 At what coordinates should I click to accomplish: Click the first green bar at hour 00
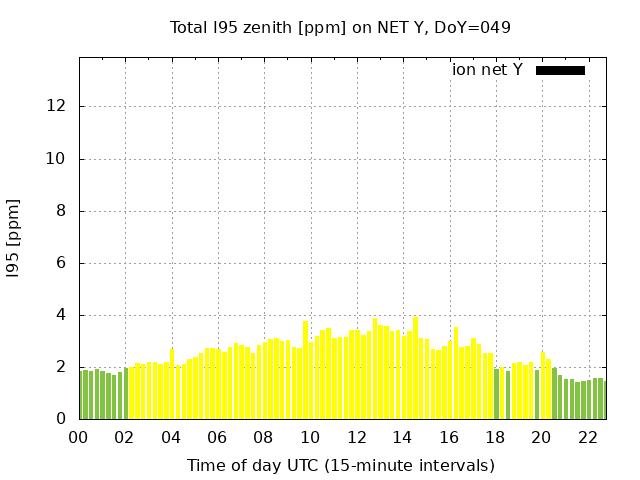pyautogui.click(x=82, y=395)
